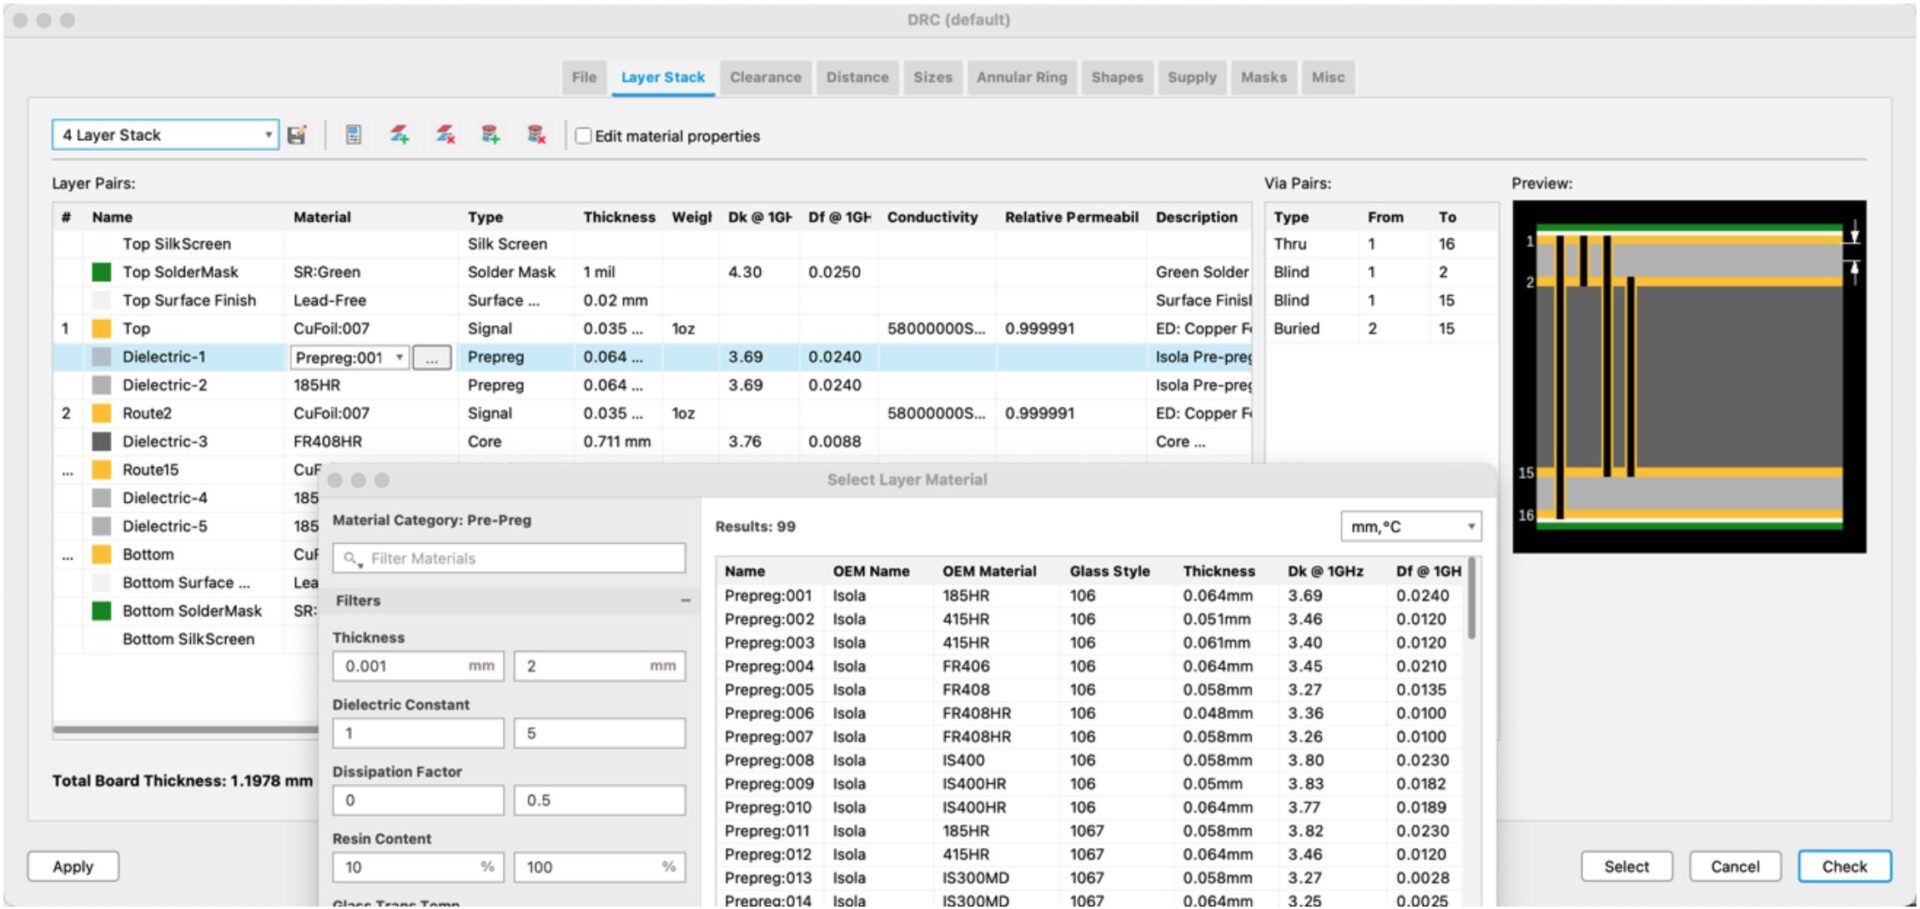Click the Check button

1843,867
